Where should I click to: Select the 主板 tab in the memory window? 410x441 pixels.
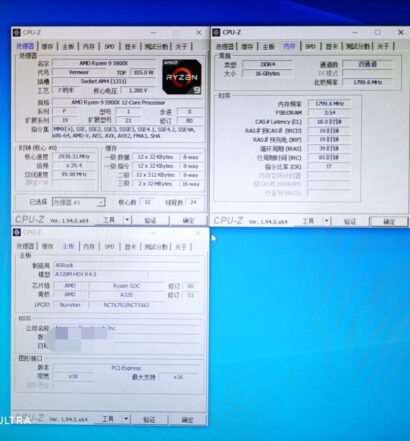point(268,47)
